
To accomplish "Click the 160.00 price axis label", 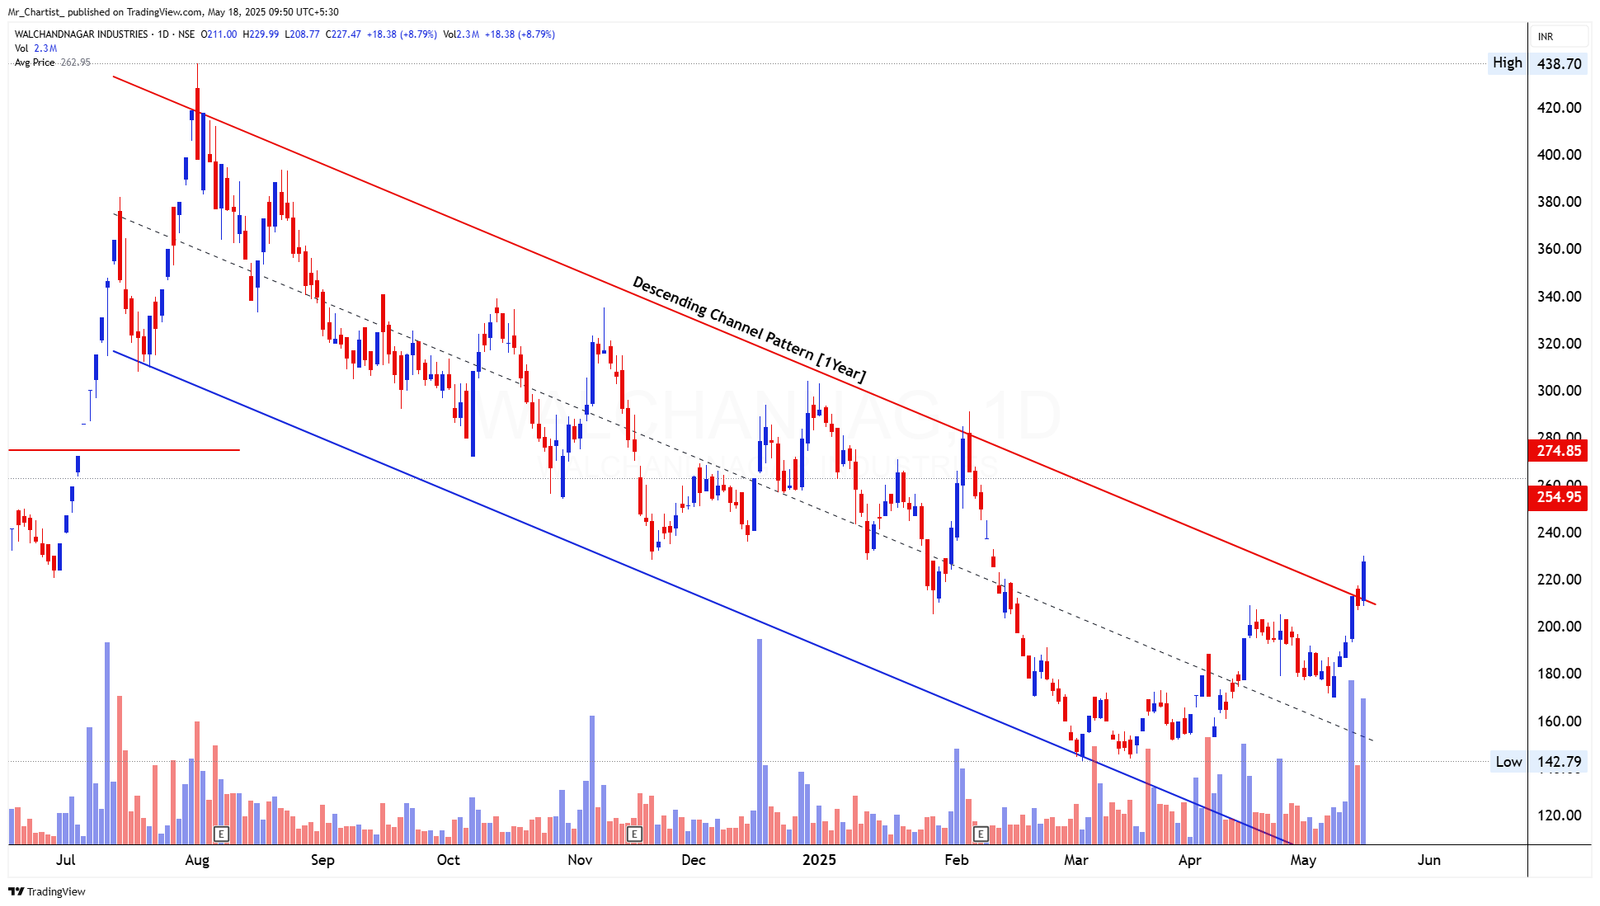I will pyautogui.click(x=1559, y=721).
